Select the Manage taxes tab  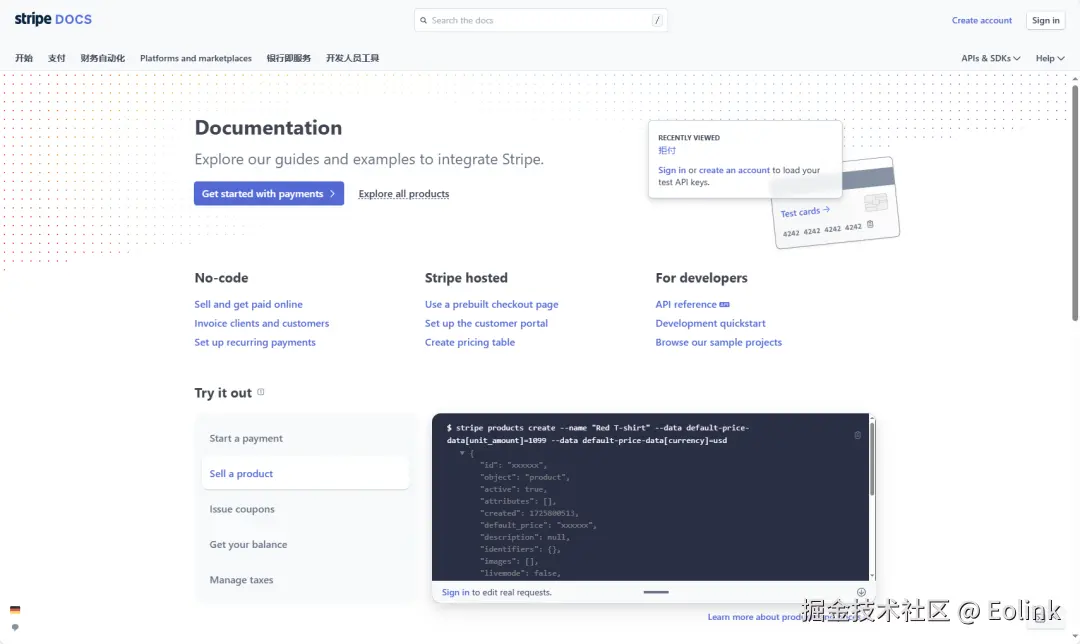click(305, 580)
